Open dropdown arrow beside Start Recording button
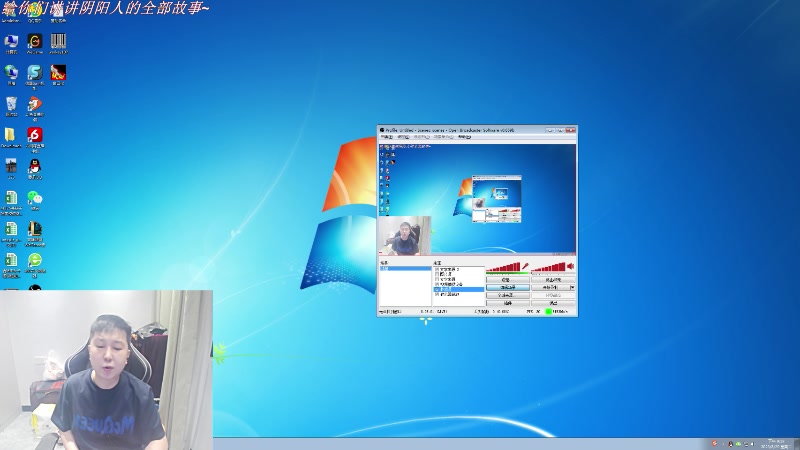 572,287
